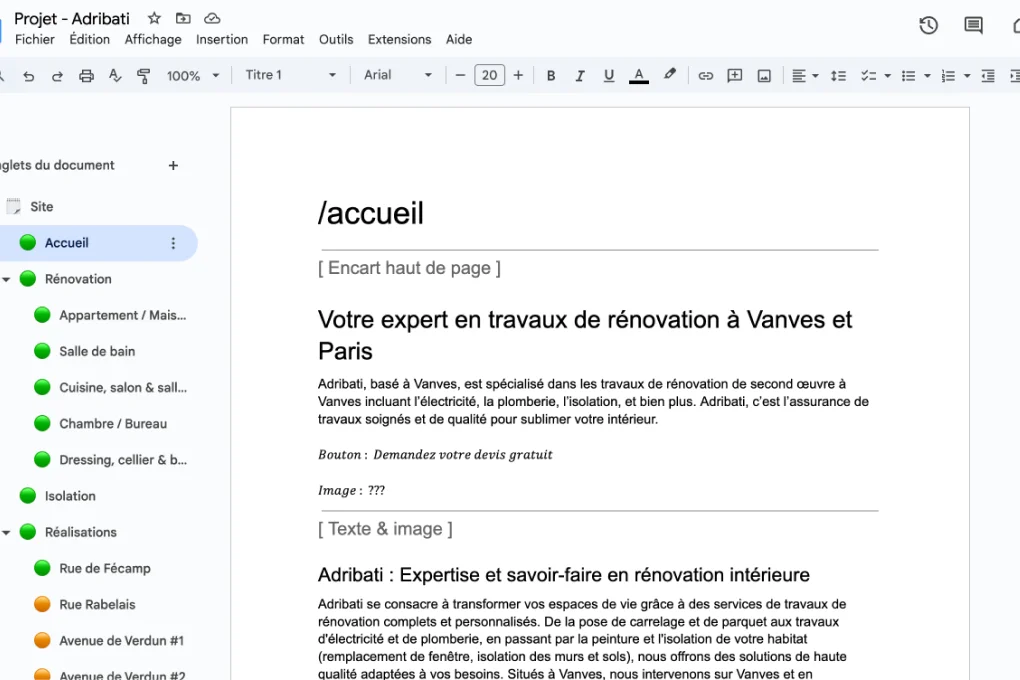Screen dimensions: 1020x680
Task: Open the Titre 1 style dropdown
Action: click(x=291, y=75)
